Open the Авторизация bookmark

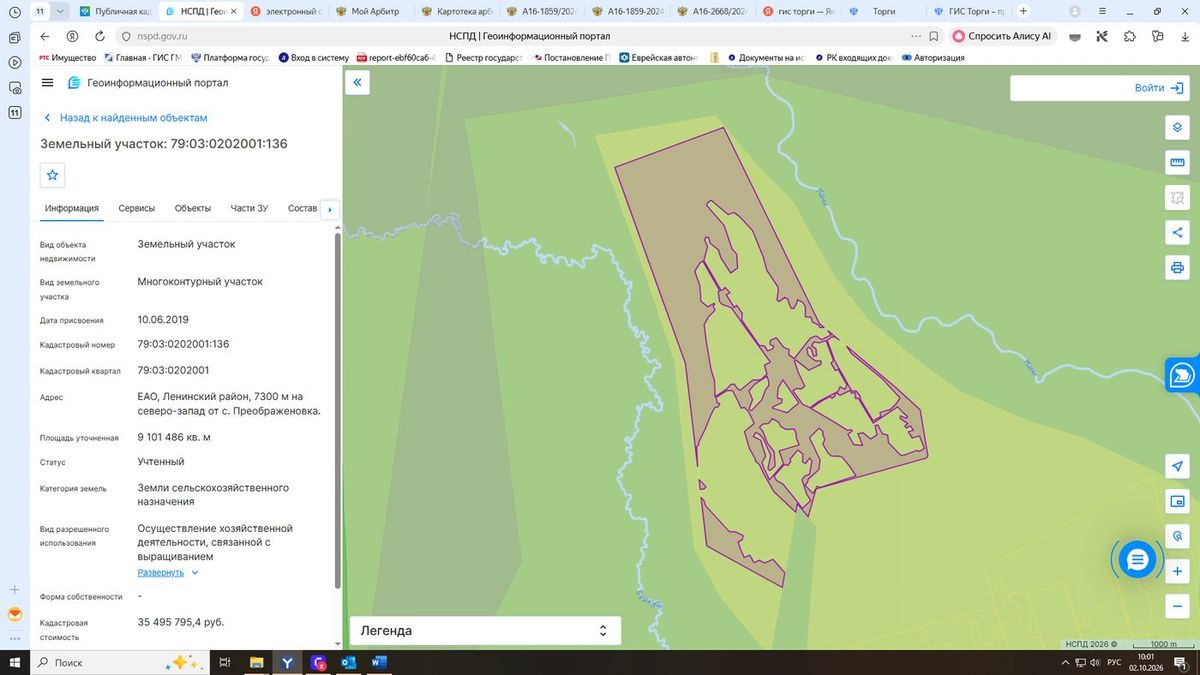[x=933, y=58]
